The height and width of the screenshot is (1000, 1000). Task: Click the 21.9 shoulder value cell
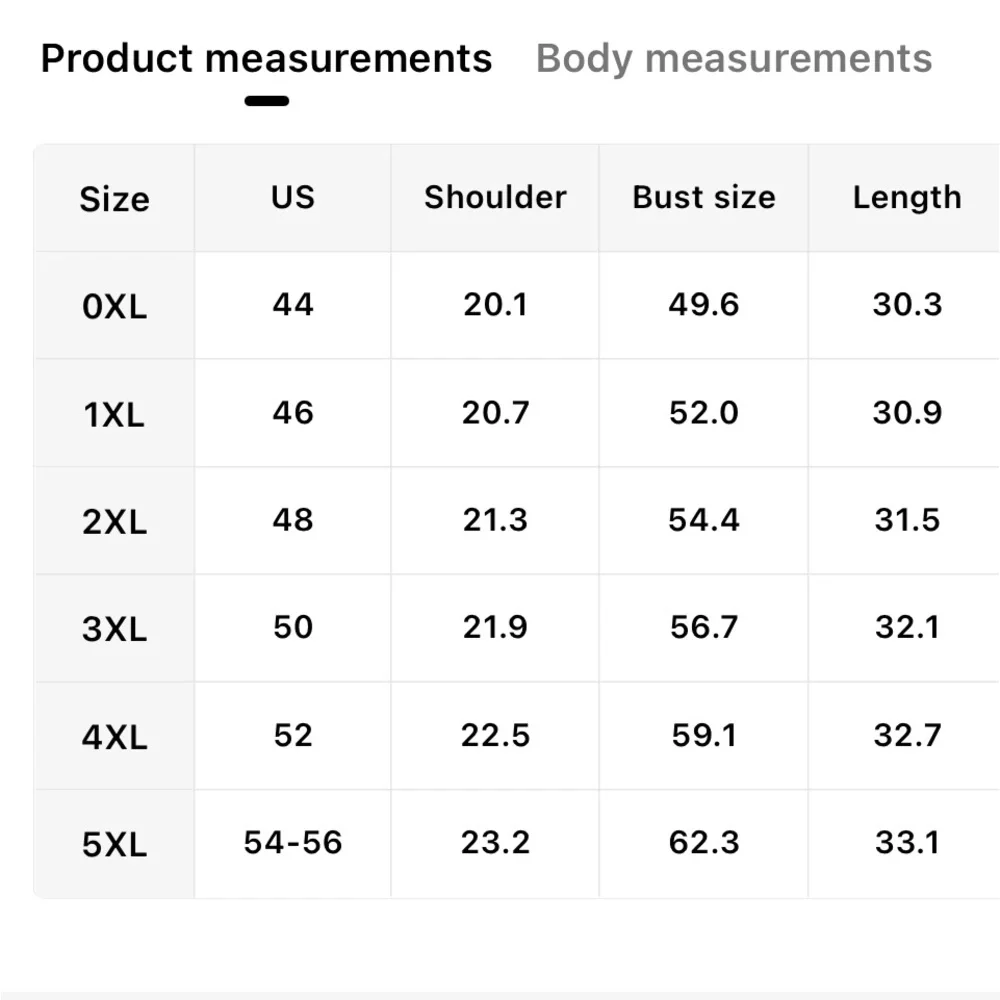click(x=495, y=628)
